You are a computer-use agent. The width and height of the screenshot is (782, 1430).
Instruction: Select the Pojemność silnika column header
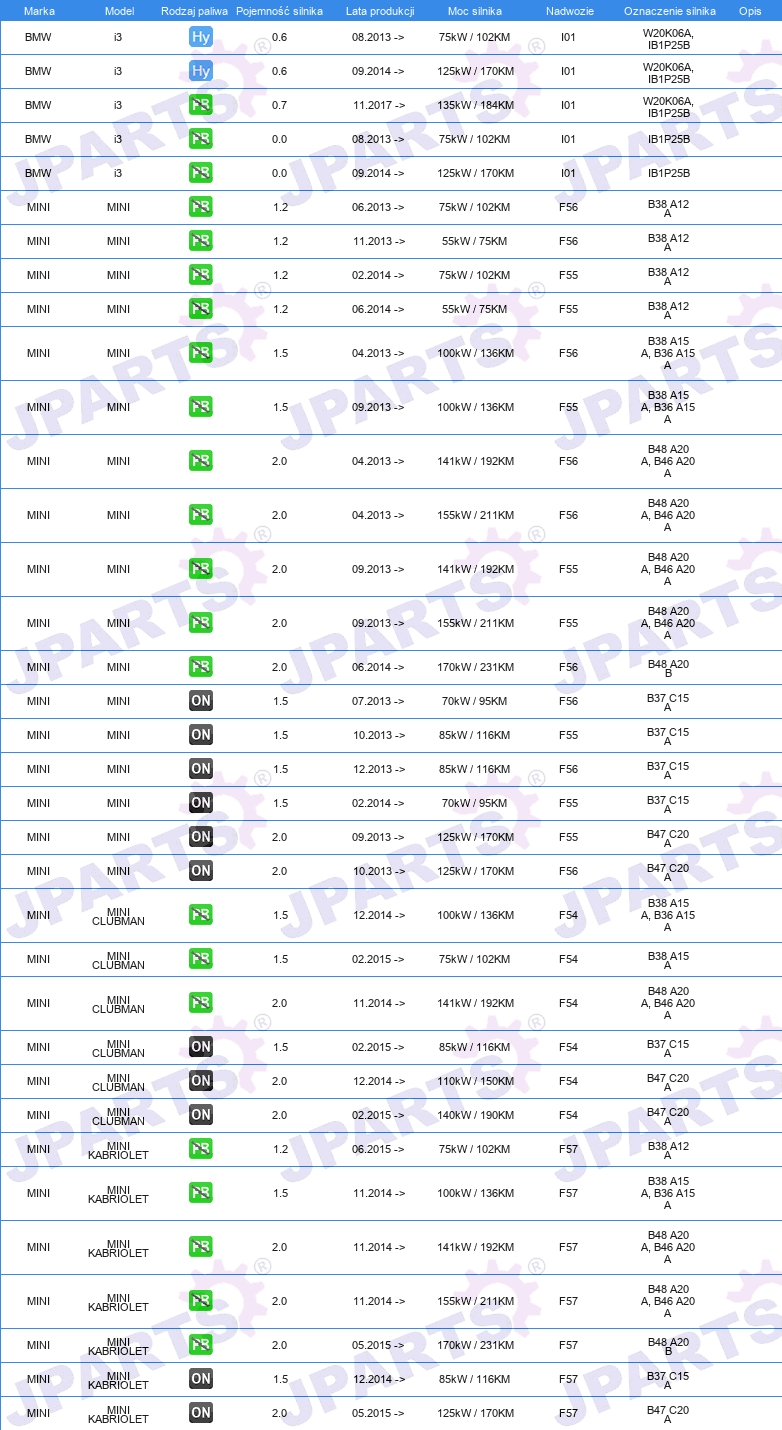(x=280, y=11)
